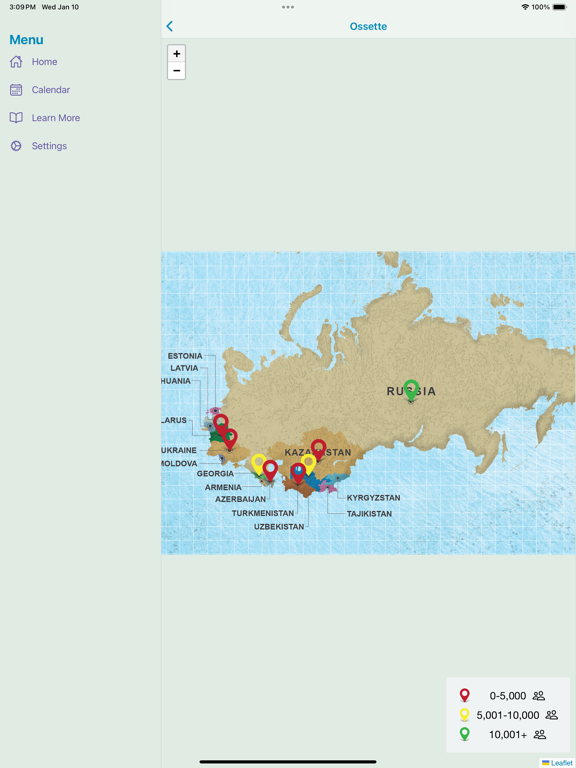Tap the red pin over Ukraine

click(x=229, y=439)
